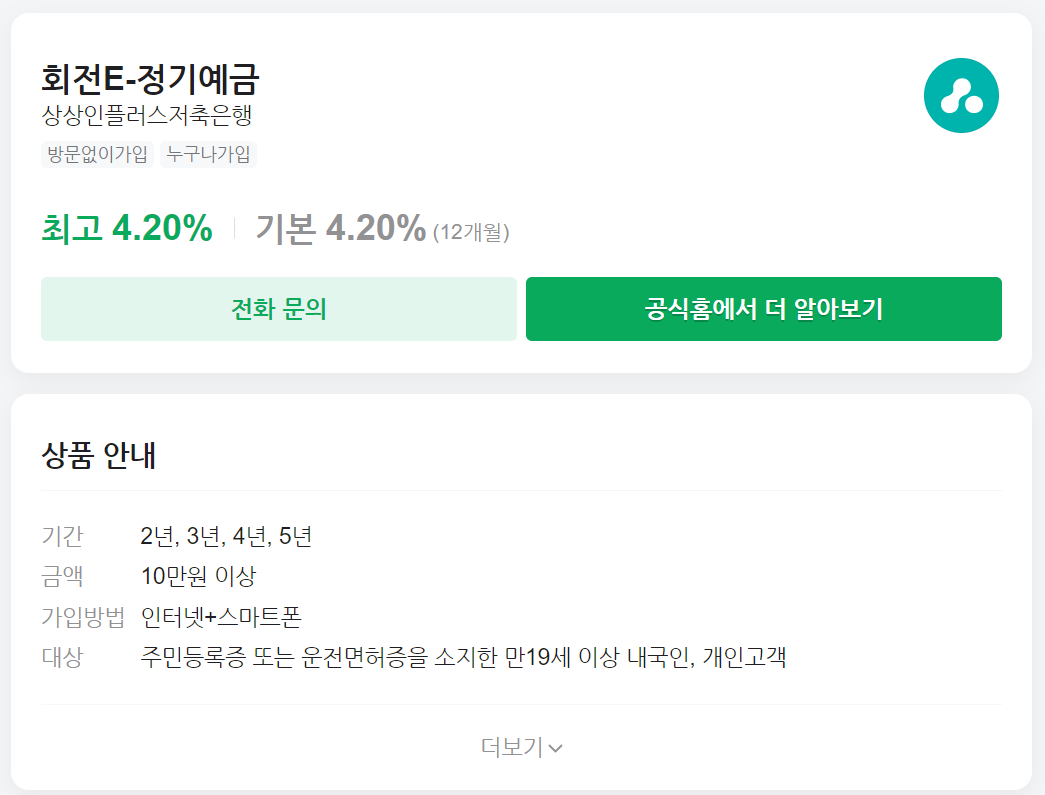Click the 최고 4.20% rate text

[125, 228]
